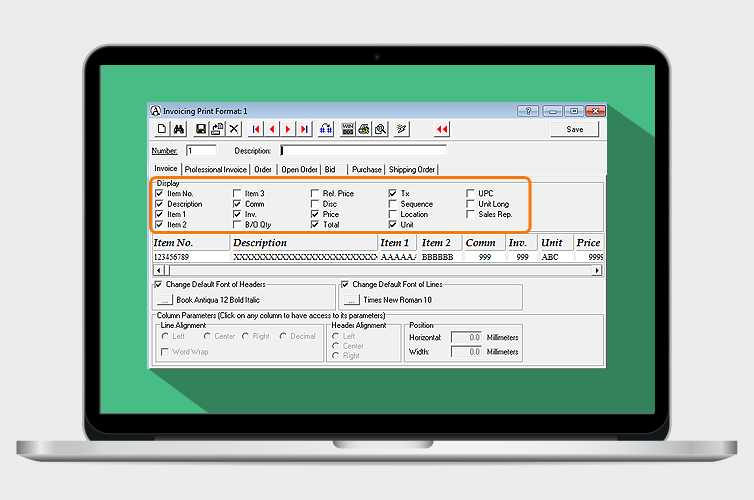The width and height of the screenshot is (754, 500).
Task: Enable the Disc checkbox
Action: pyautogui.click(x=315, y=204)
